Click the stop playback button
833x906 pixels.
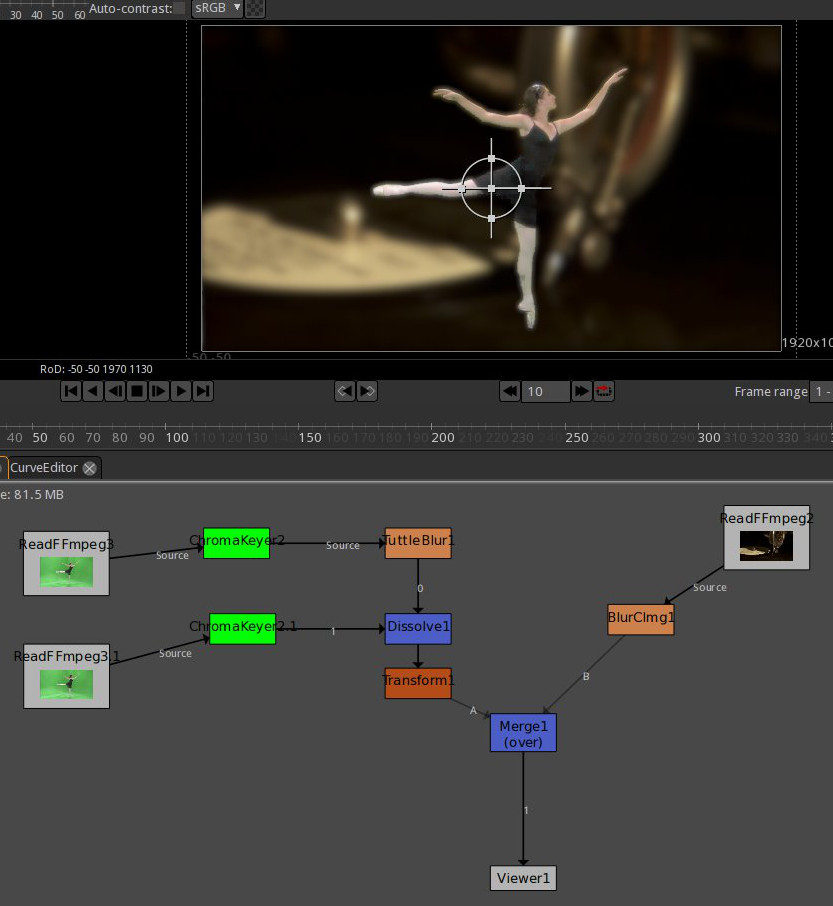[x=137, y=391]
